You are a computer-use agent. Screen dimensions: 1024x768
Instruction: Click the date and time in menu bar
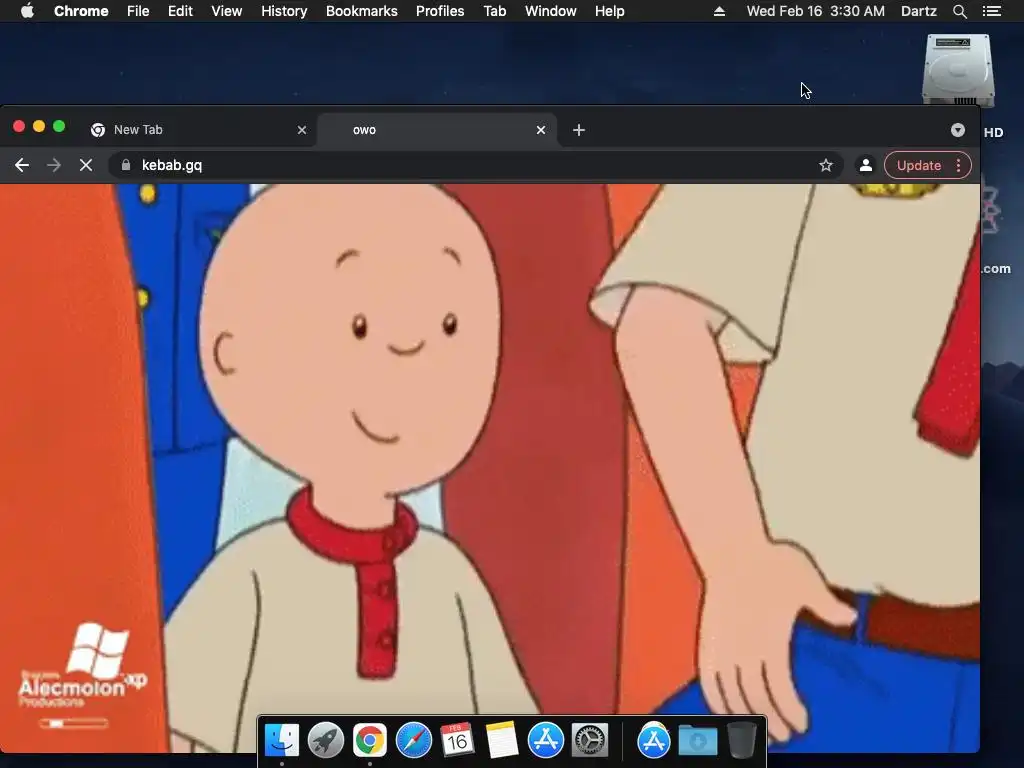pos(816,11)
